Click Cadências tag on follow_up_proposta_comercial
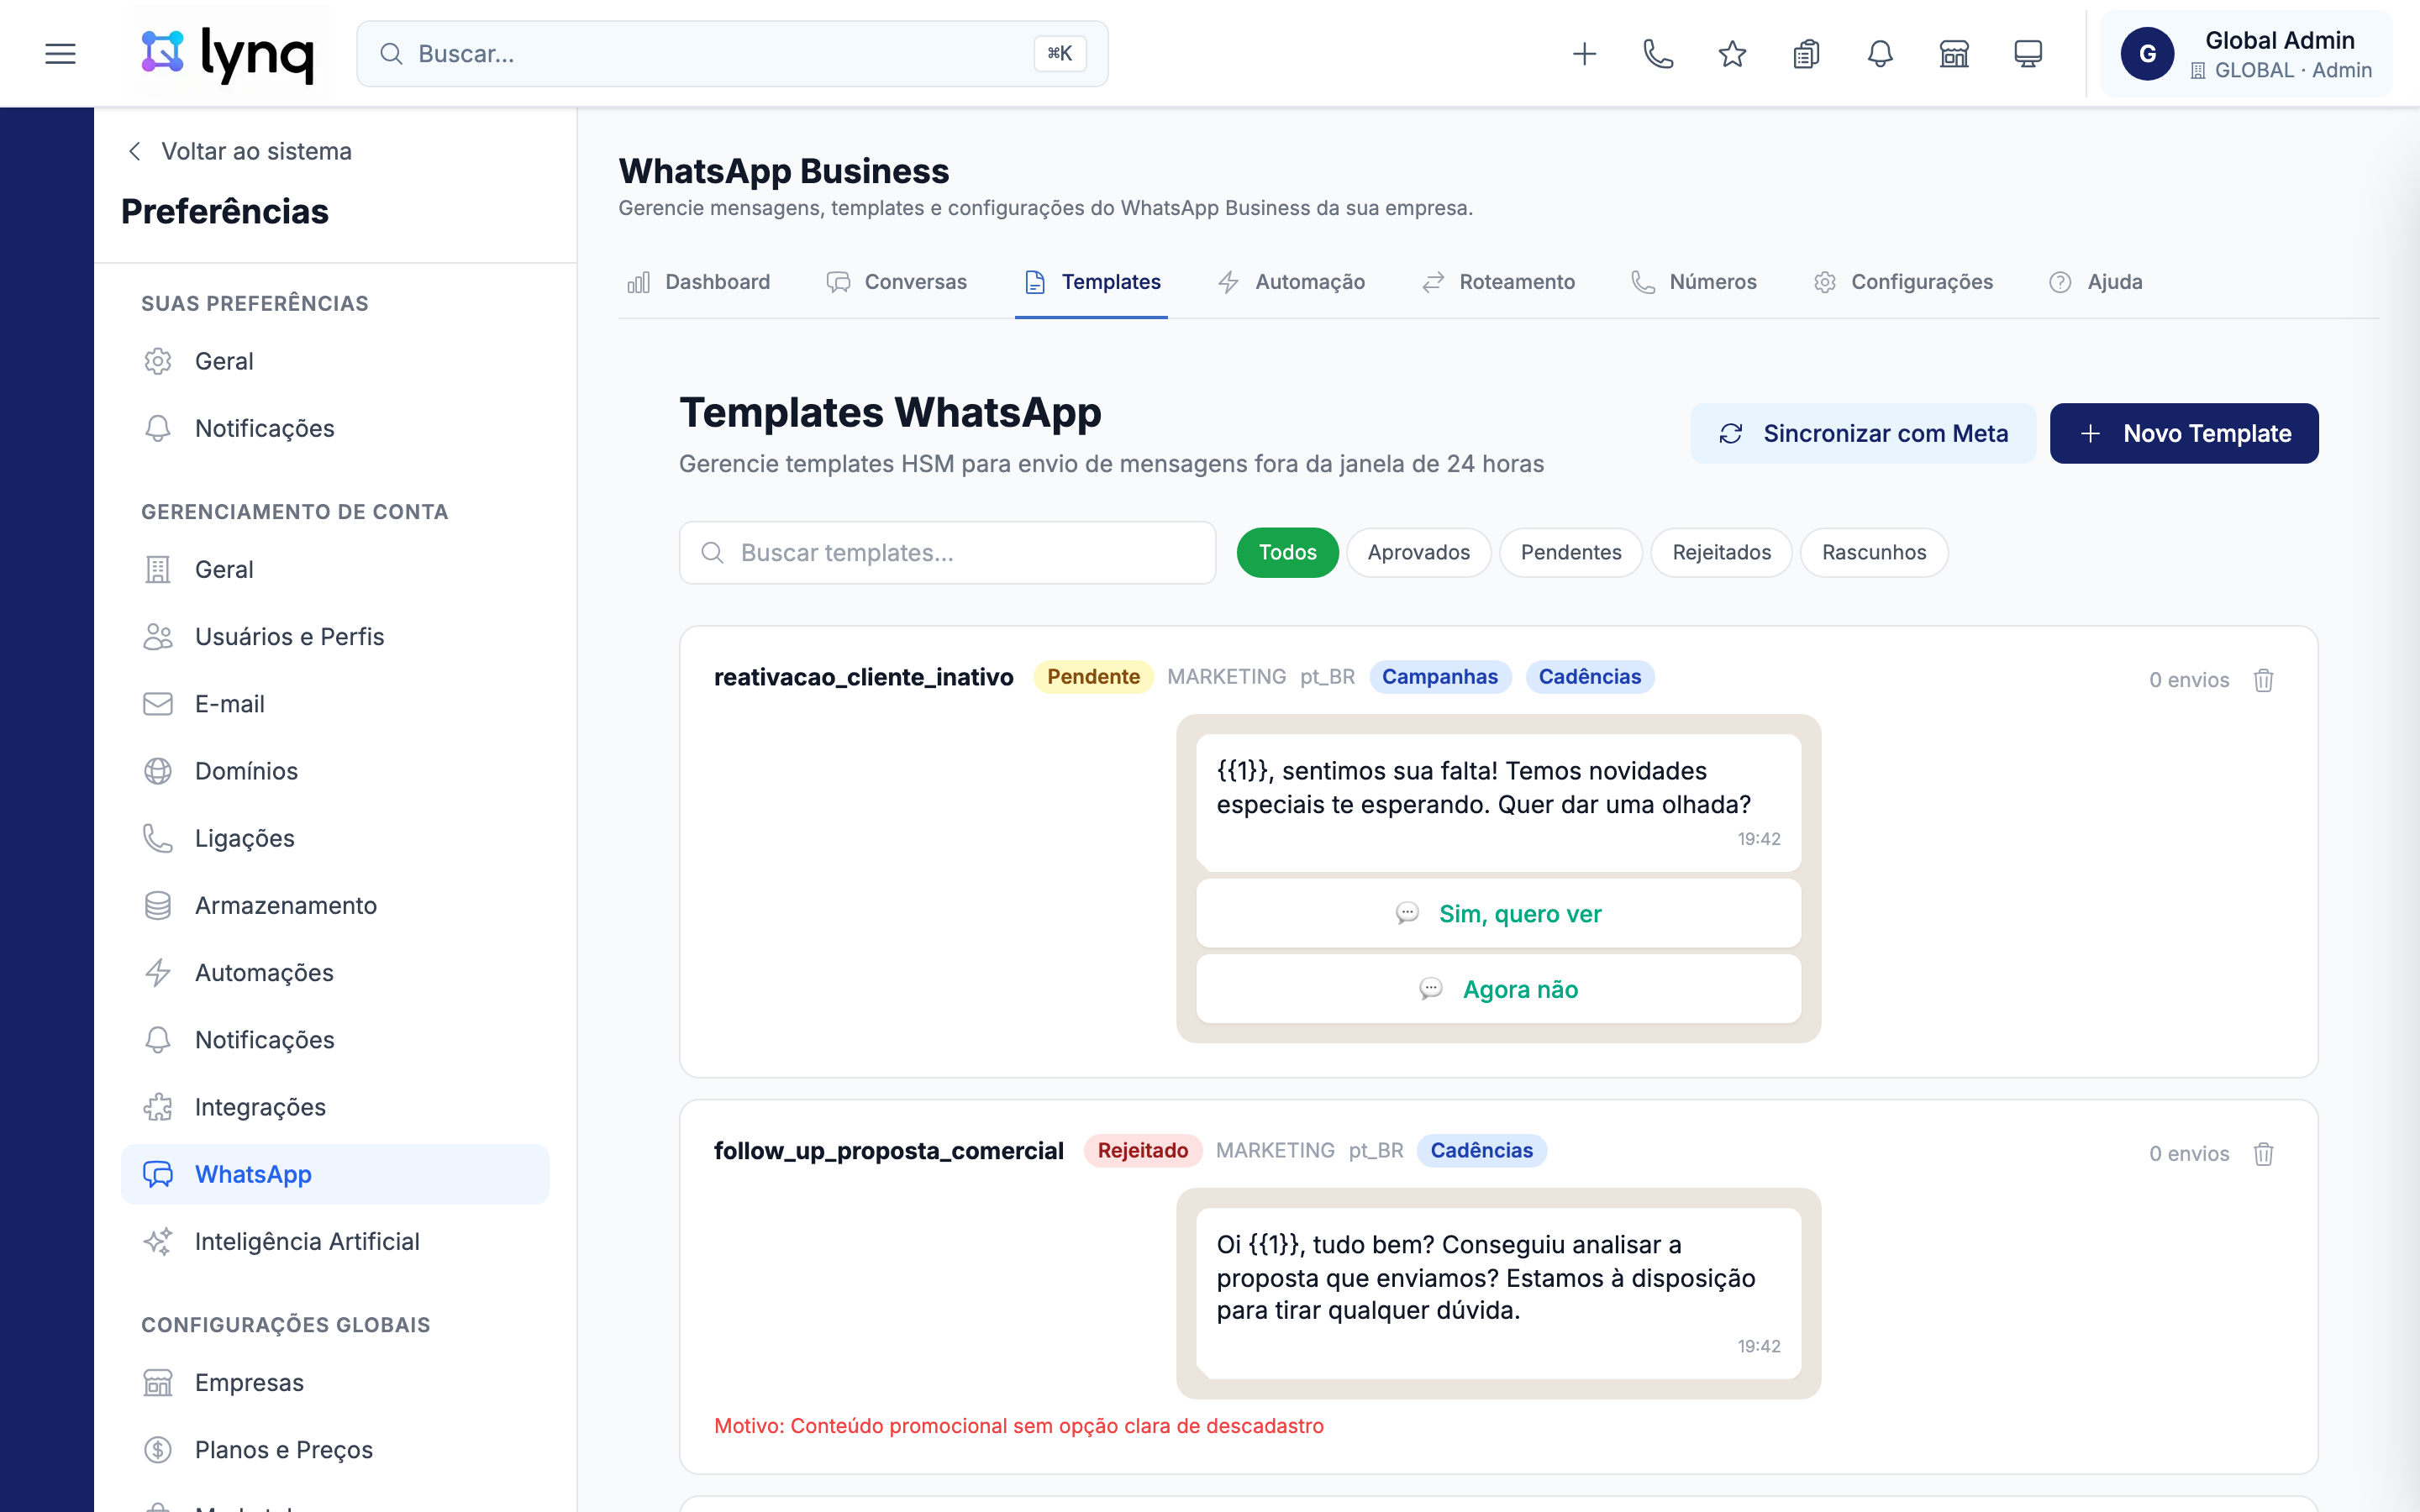 1482,1151
